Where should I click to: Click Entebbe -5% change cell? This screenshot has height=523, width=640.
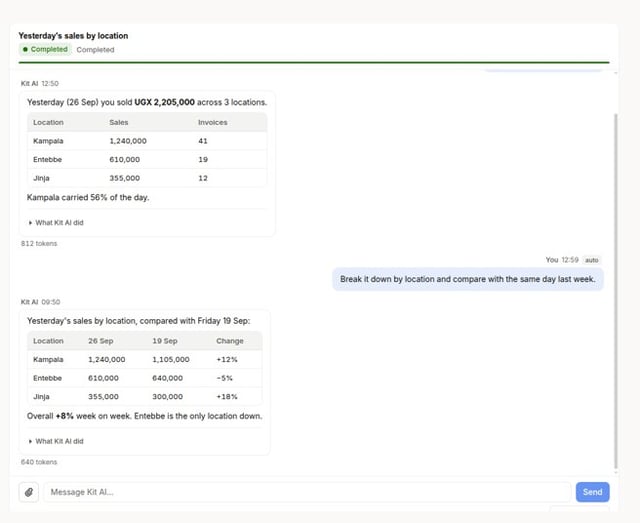(224, 378)
